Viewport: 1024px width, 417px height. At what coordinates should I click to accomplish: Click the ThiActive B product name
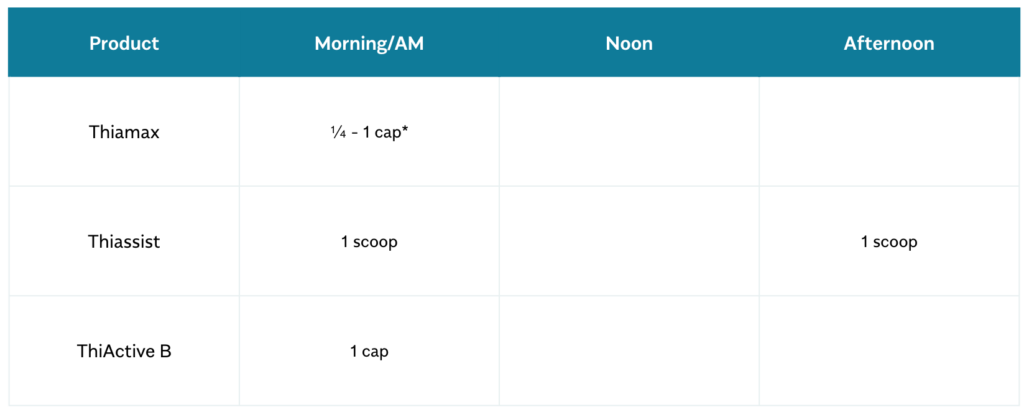click(x=124, y=352)
